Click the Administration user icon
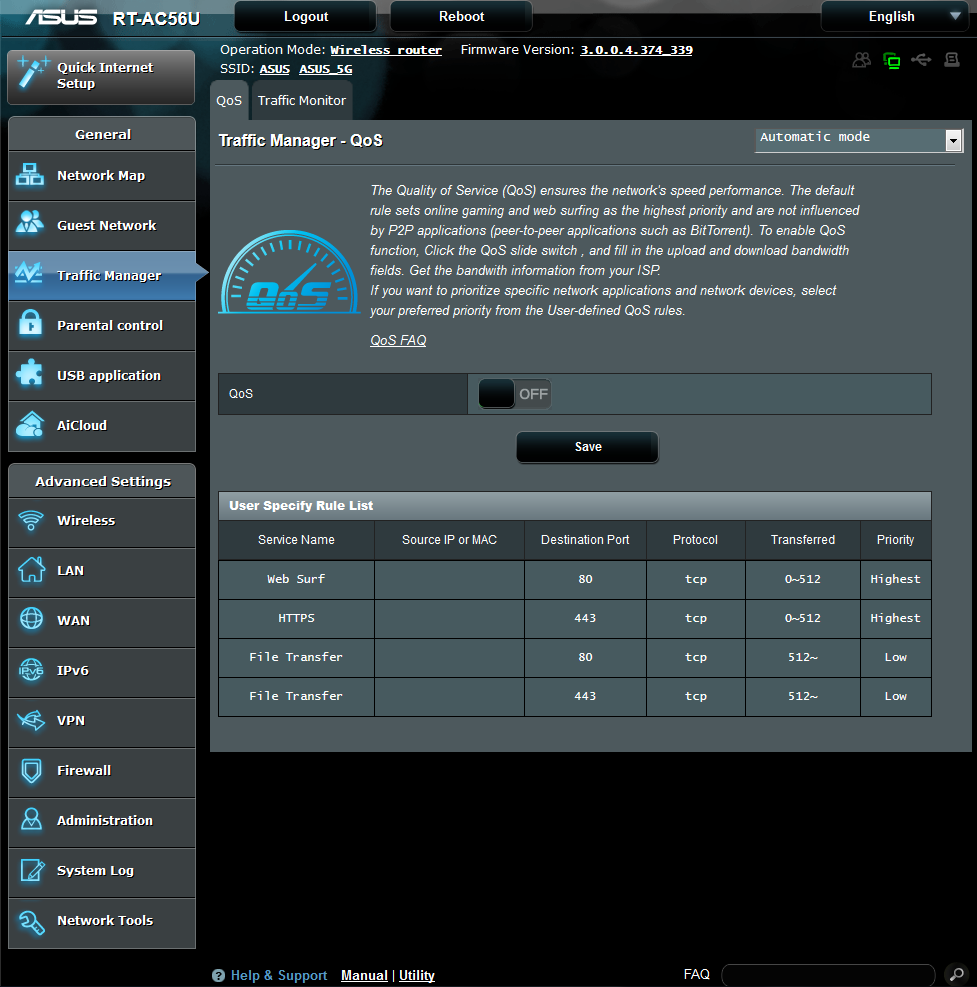This screenshot has width=977, height=987. click(31, 820)
